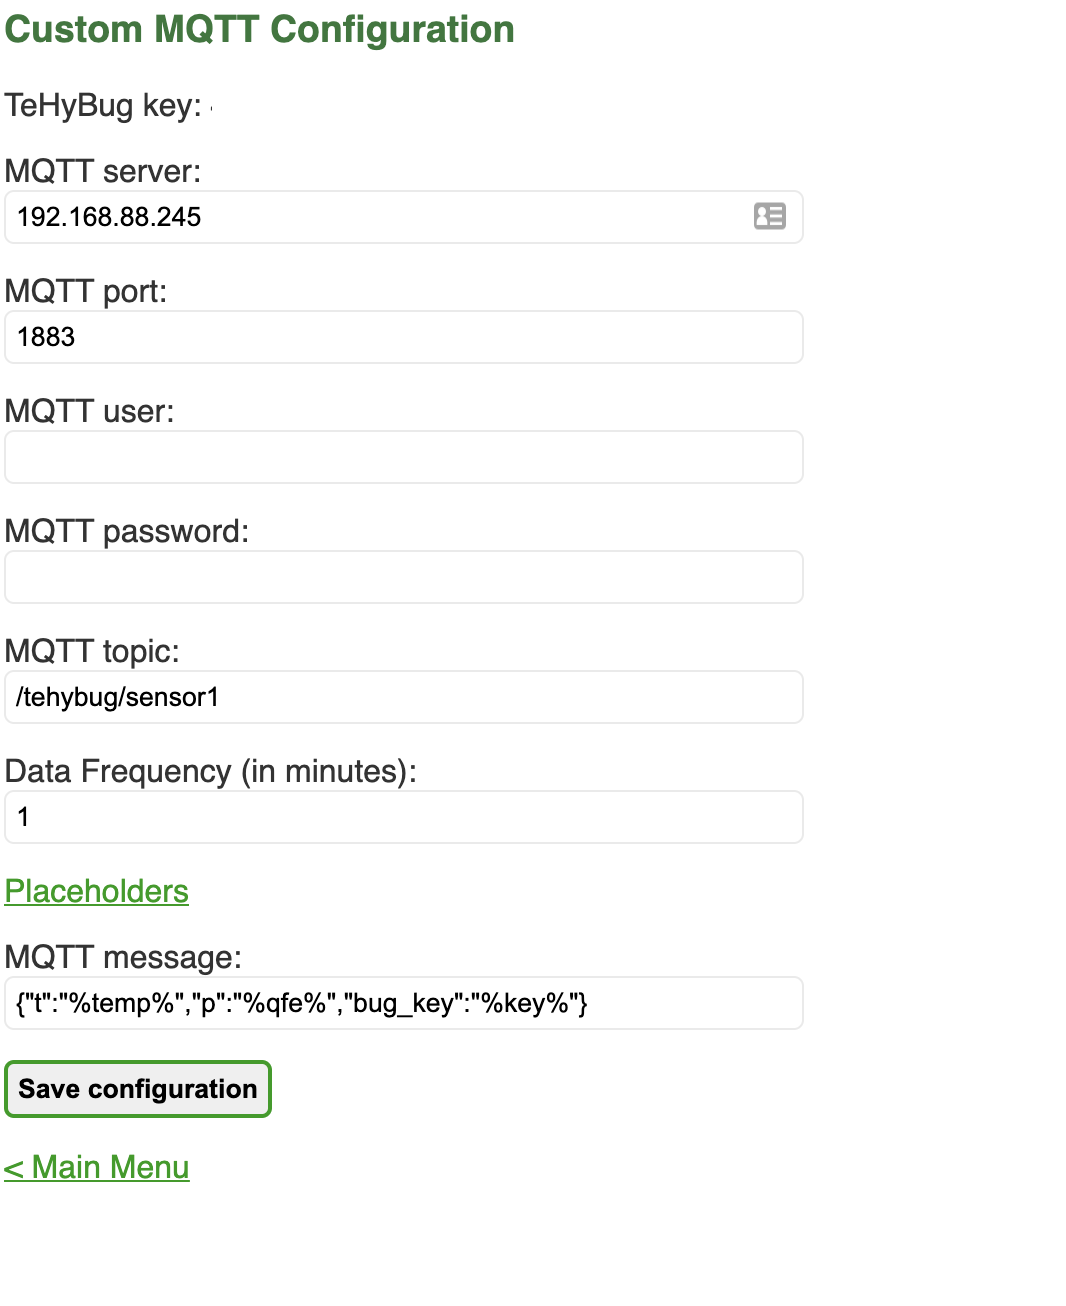Image resolution: width=1066 pixels, height=1306 pixels.
Task: Focus the Data Frequency minutes field
Action: pos(403,817)
